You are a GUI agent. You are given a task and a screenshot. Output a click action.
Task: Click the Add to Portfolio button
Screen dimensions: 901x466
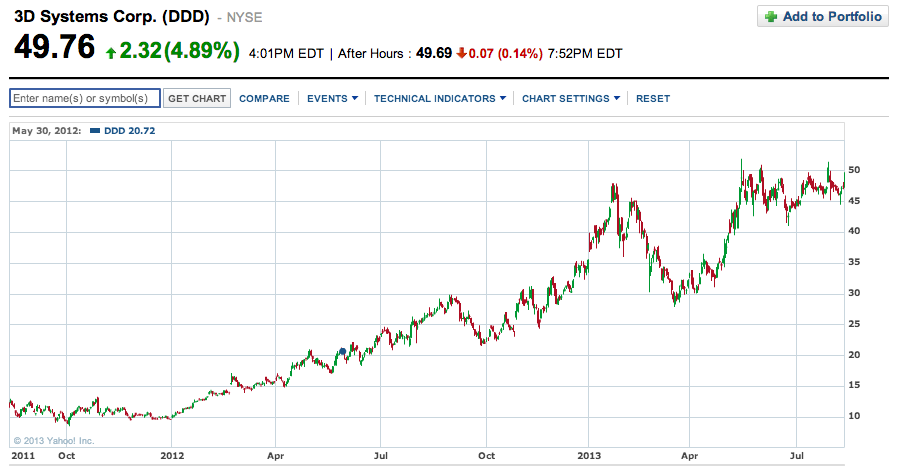pos(823,17)
